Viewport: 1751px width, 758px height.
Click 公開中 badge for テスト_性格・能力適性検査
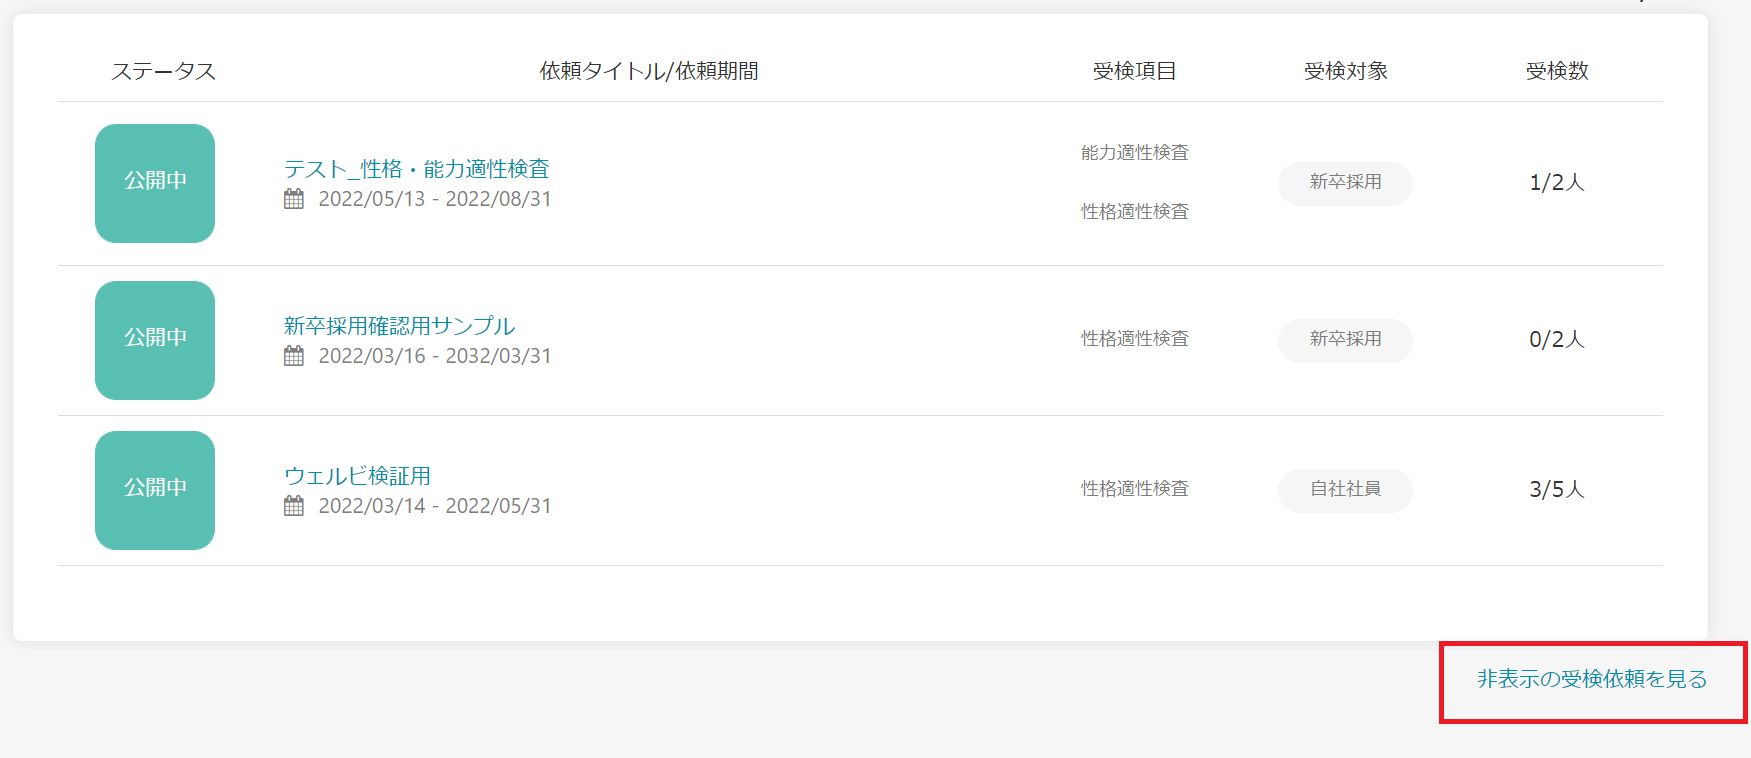click(x=155, y=183)
